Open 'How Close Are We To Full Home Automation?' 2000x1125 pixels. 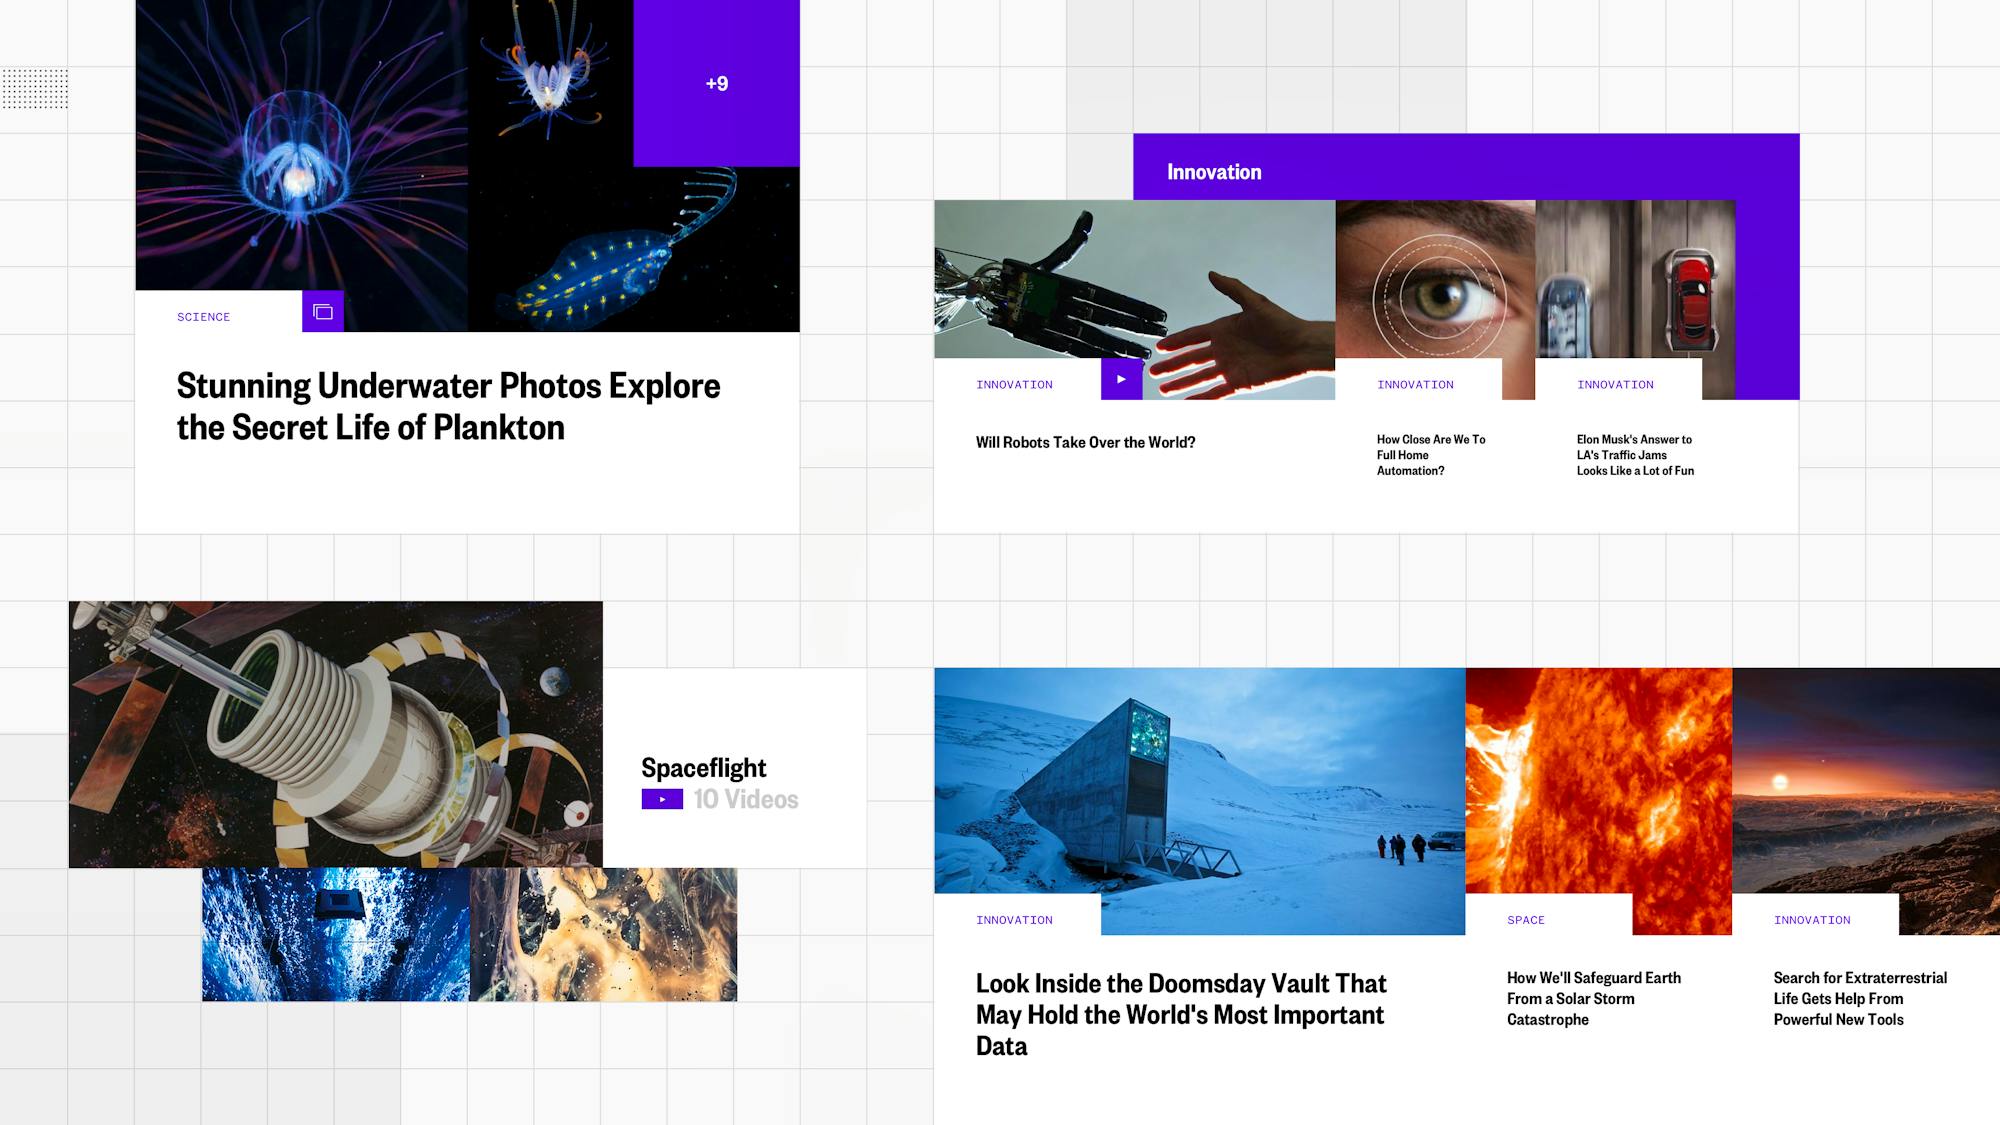click(1430, 455)
